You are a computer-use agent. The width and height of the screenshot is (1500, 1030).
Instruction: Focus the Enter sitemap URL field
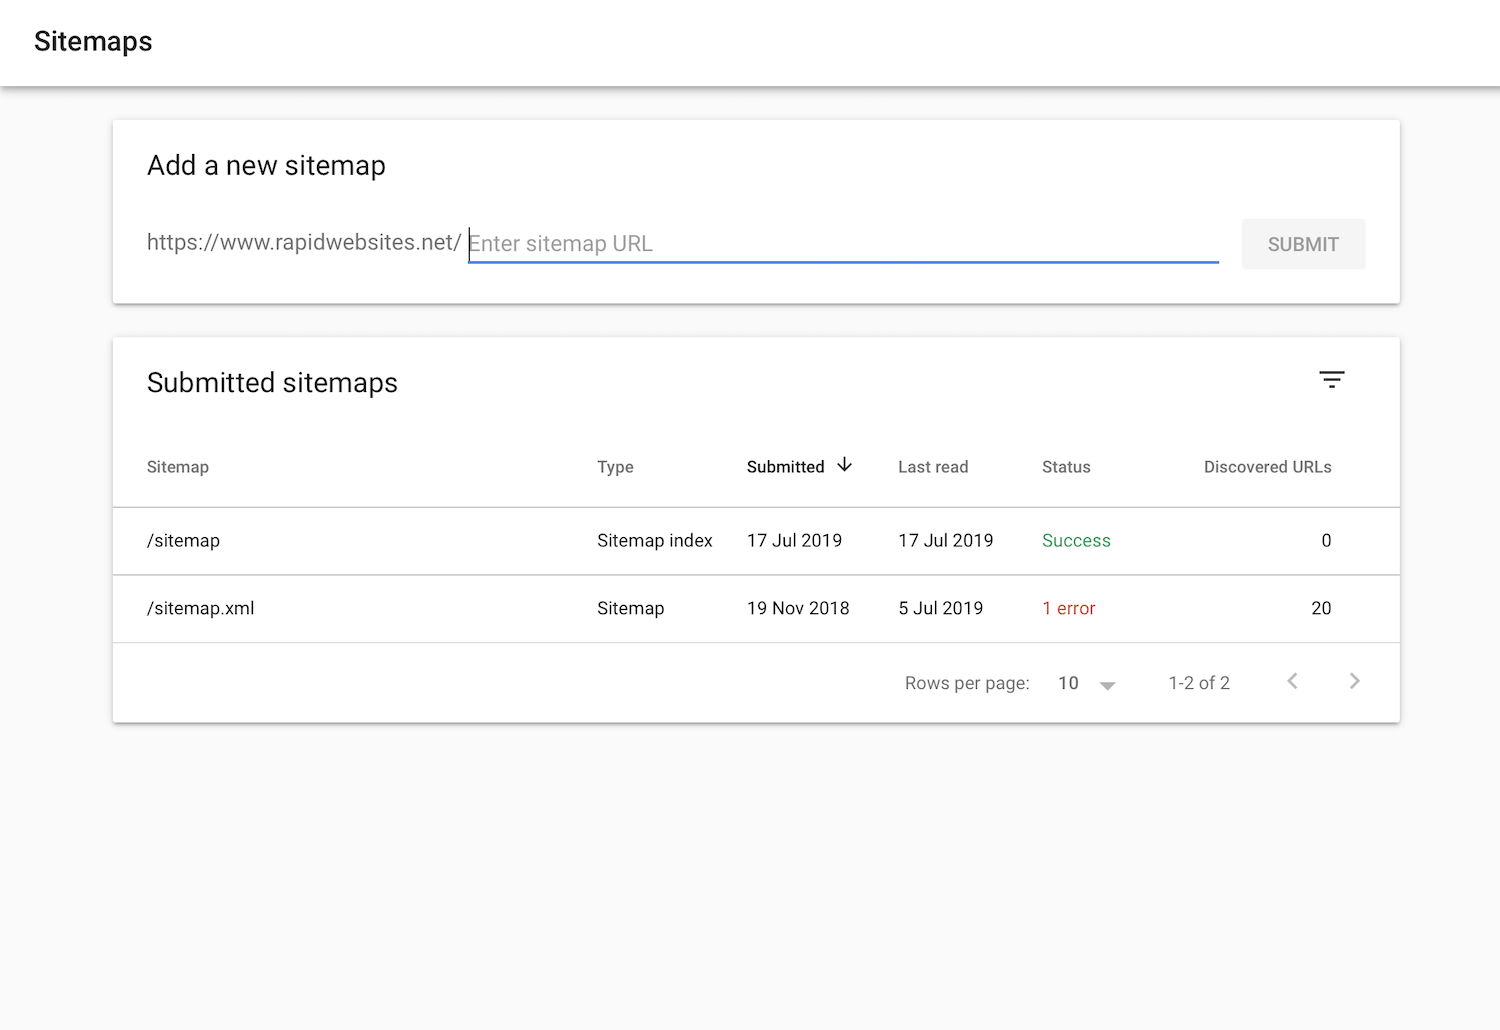842,244
